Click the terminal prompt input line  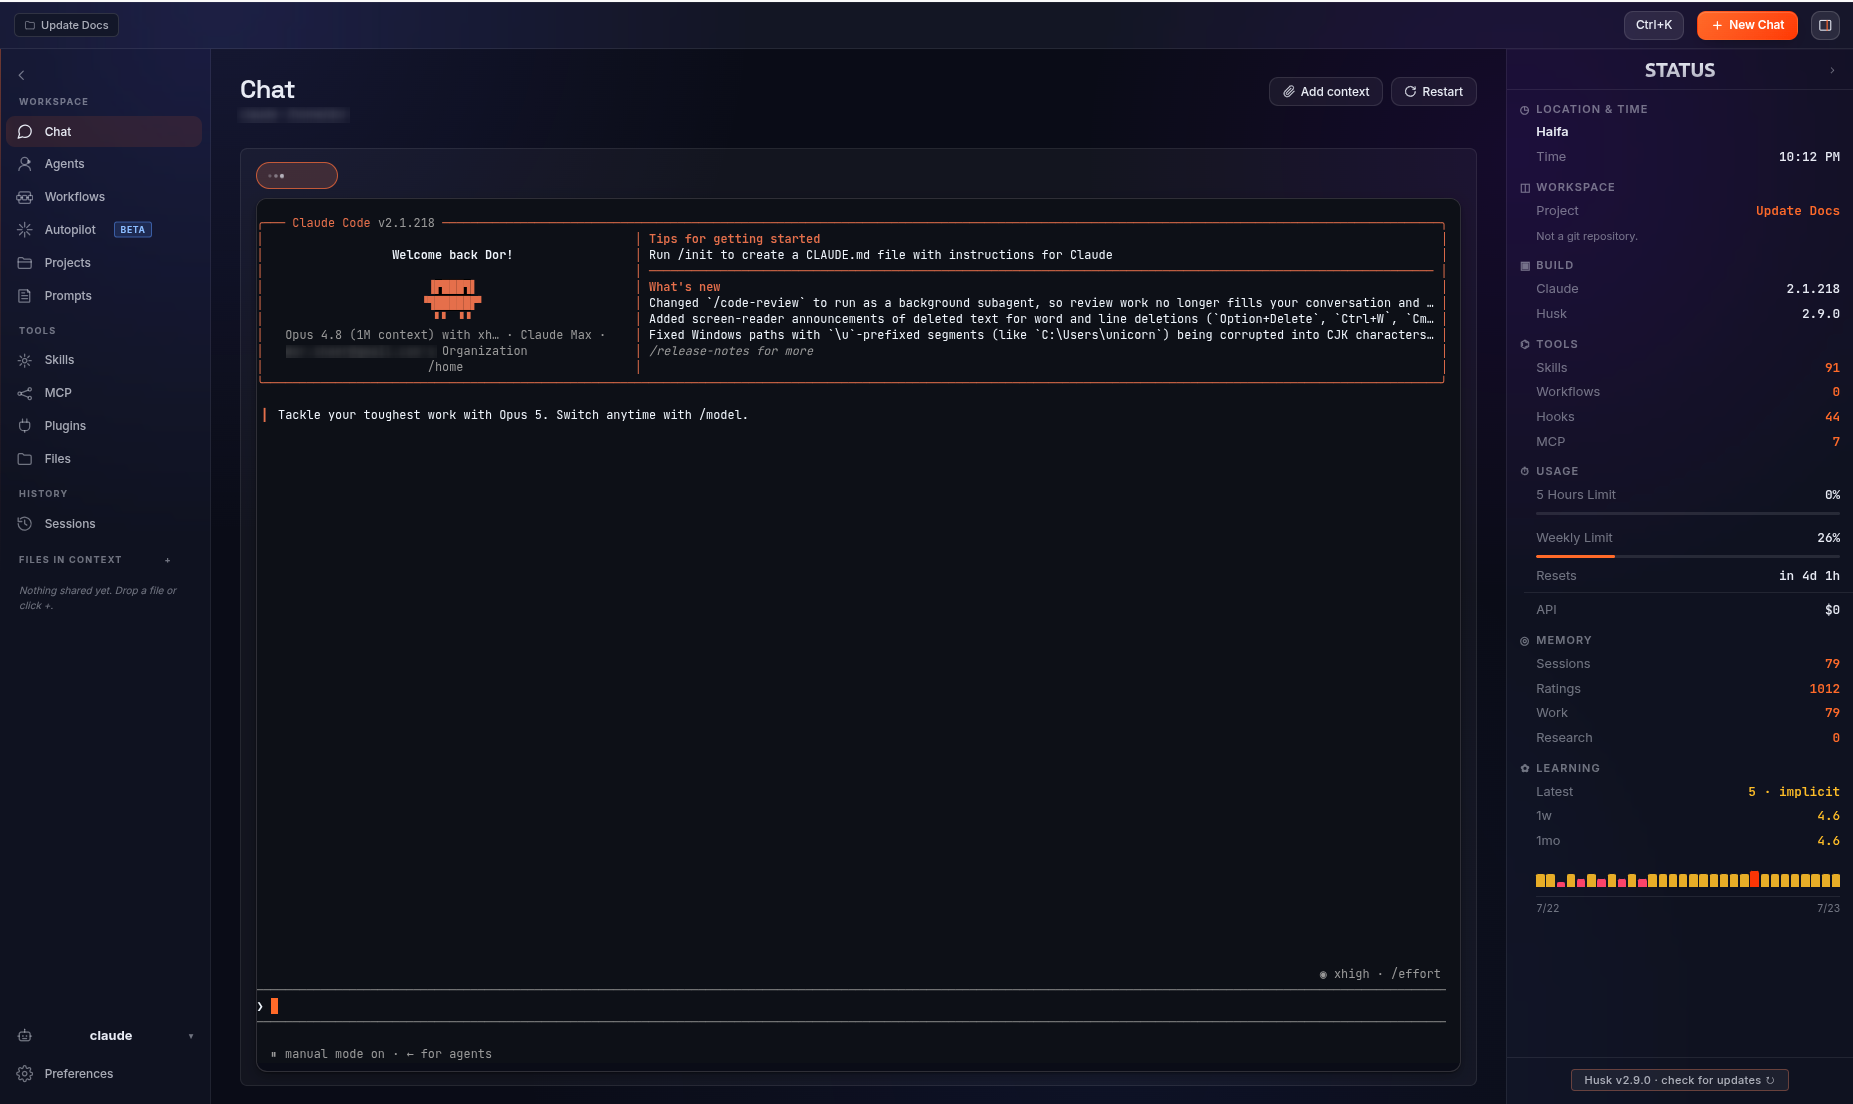[x=851, y=1006]
